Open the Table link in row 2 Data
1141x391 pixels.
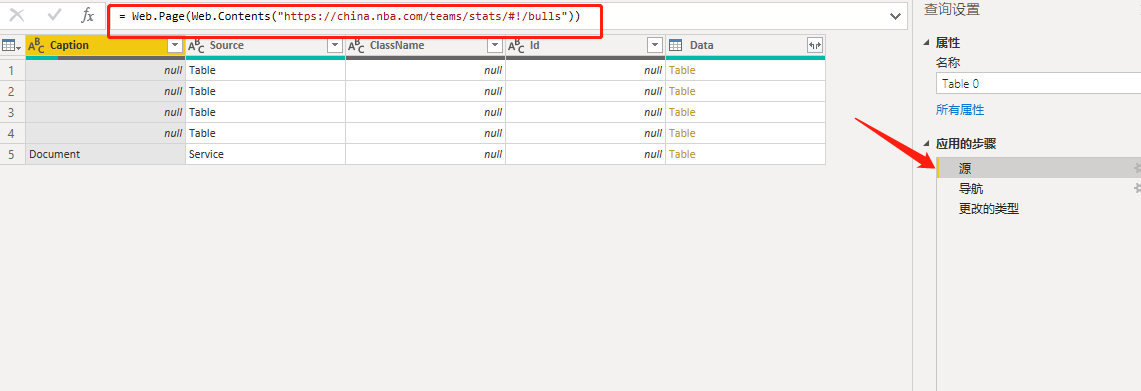pyautogui.click(x=682, y=91)
